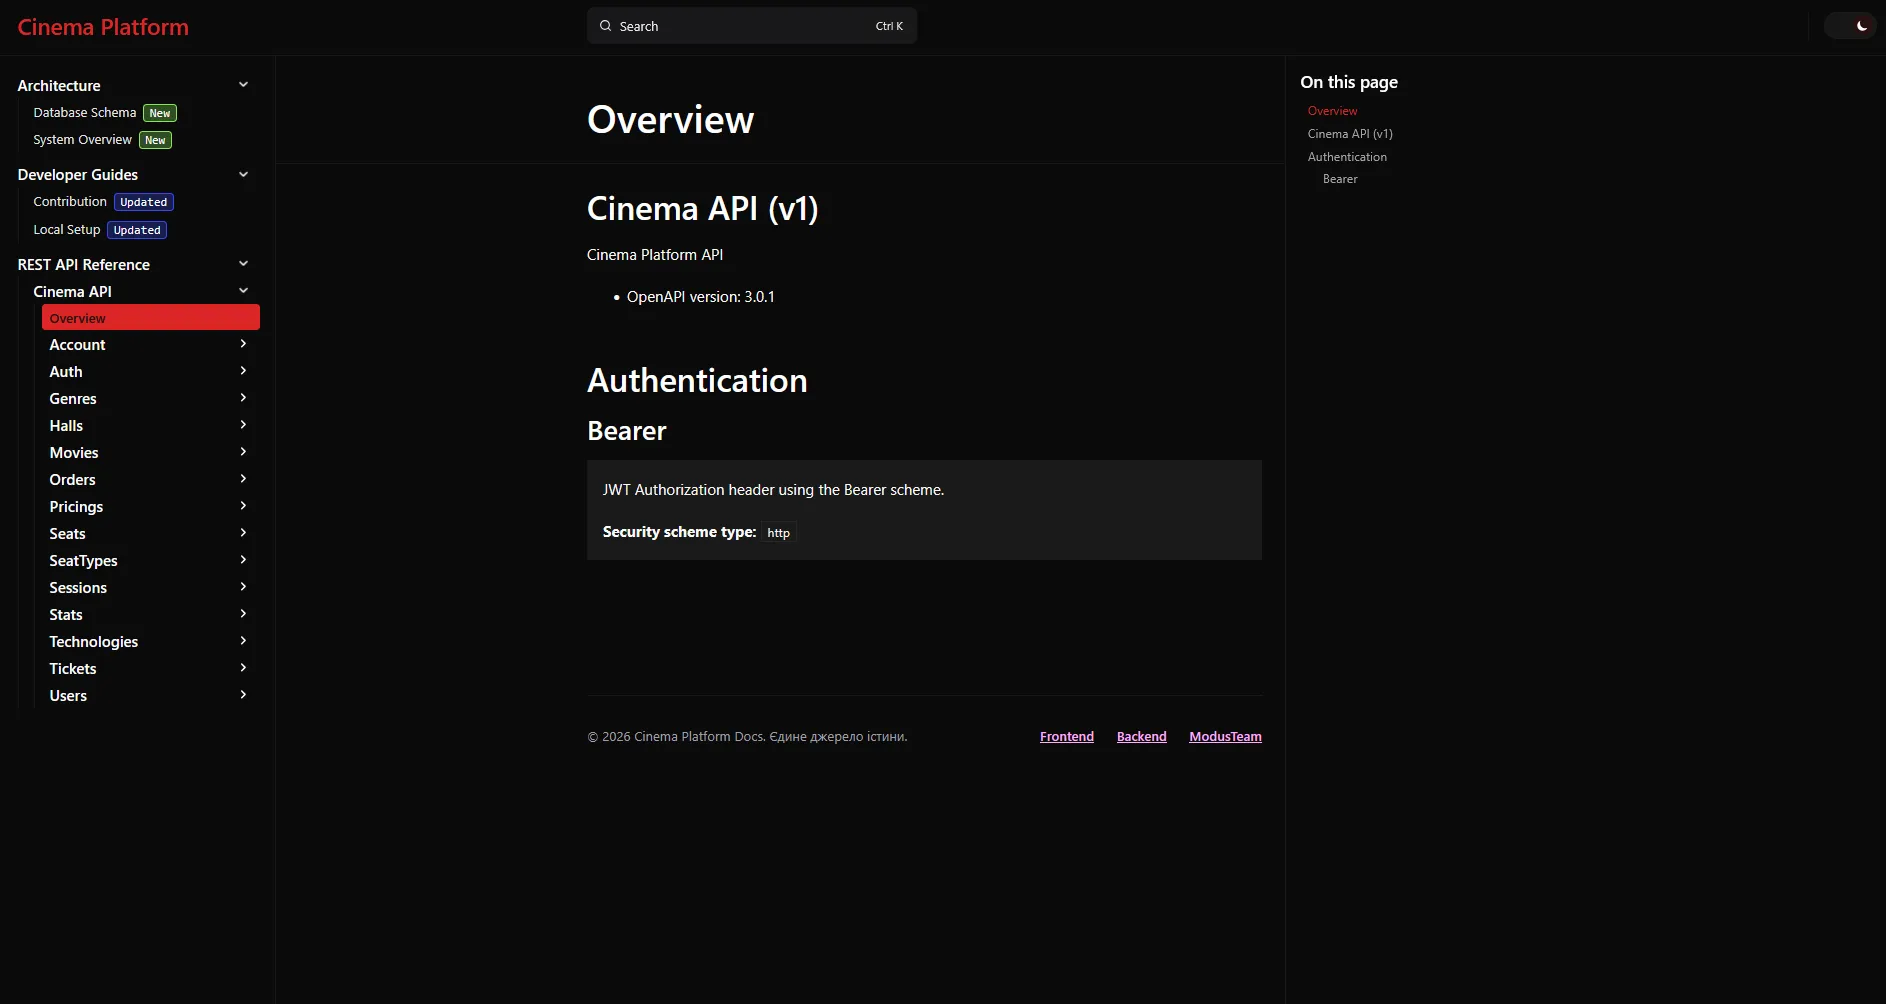
Task: Open the Frontend footer link
Action: click(1066, 736)
